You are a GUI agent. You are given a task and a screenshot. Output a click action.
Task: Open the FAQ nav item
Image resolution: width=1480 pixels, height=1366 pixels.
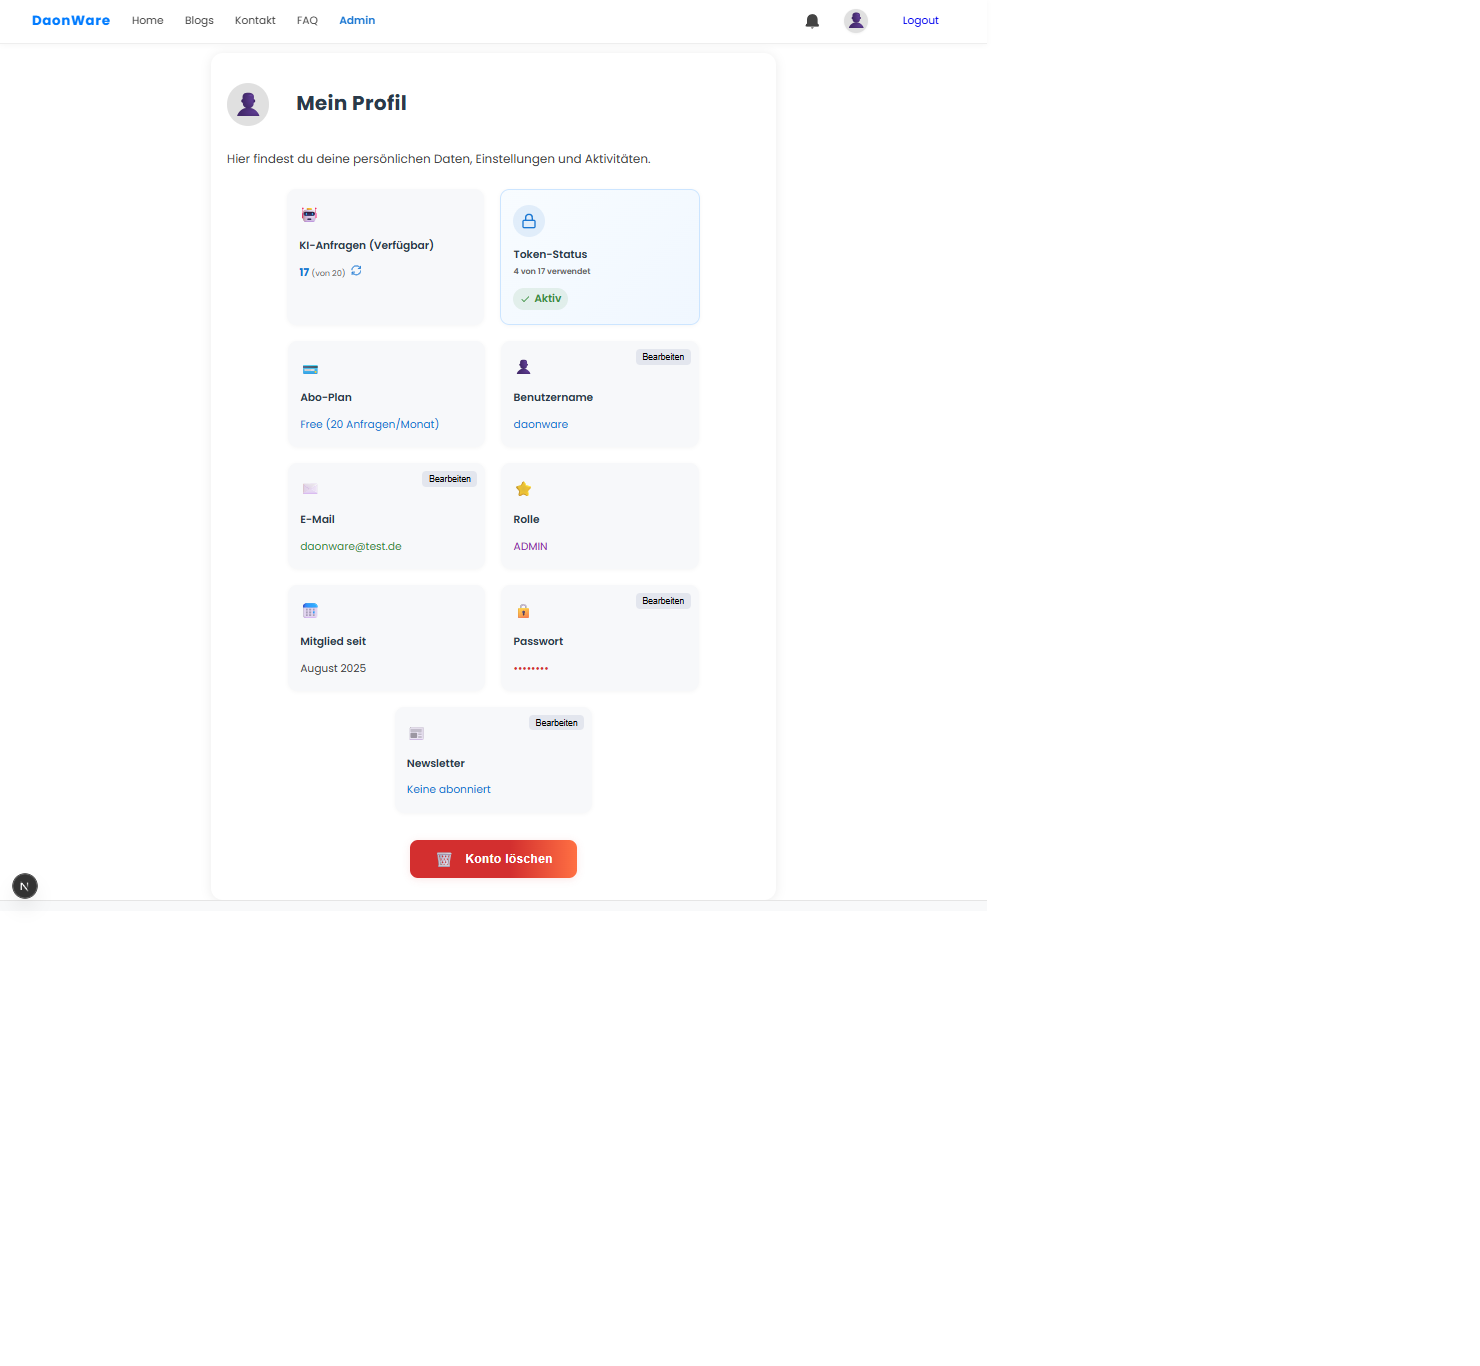(307, 20)
